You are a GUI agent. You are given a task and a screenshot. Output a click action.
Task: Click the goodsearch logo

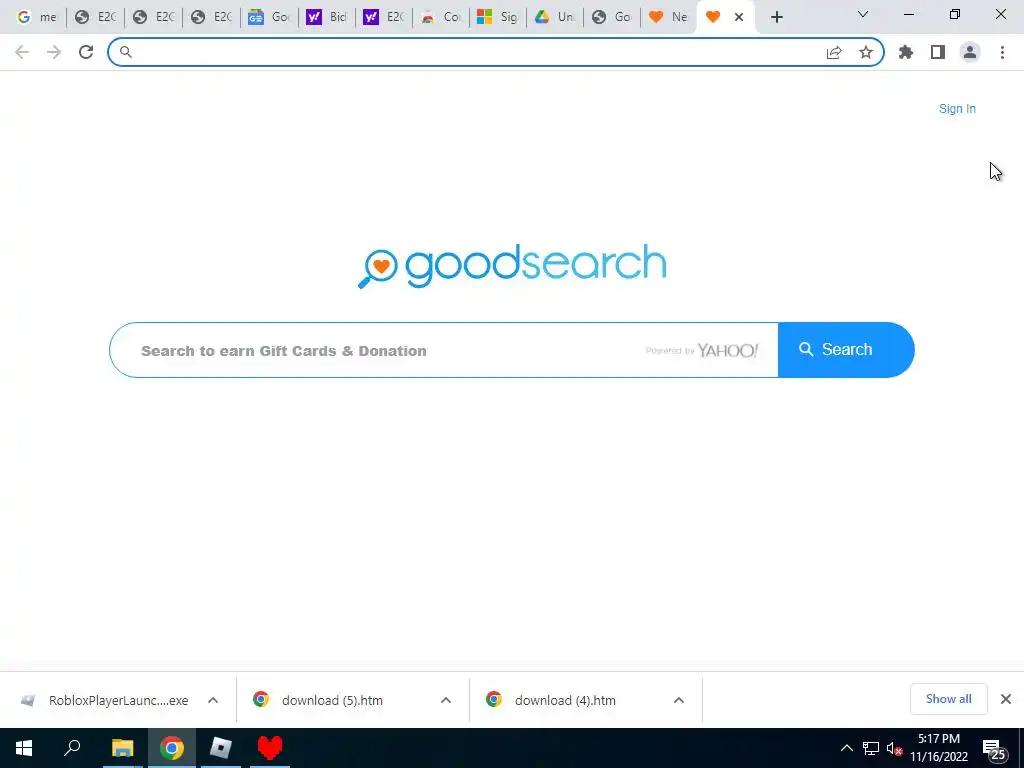pos(512,265)
